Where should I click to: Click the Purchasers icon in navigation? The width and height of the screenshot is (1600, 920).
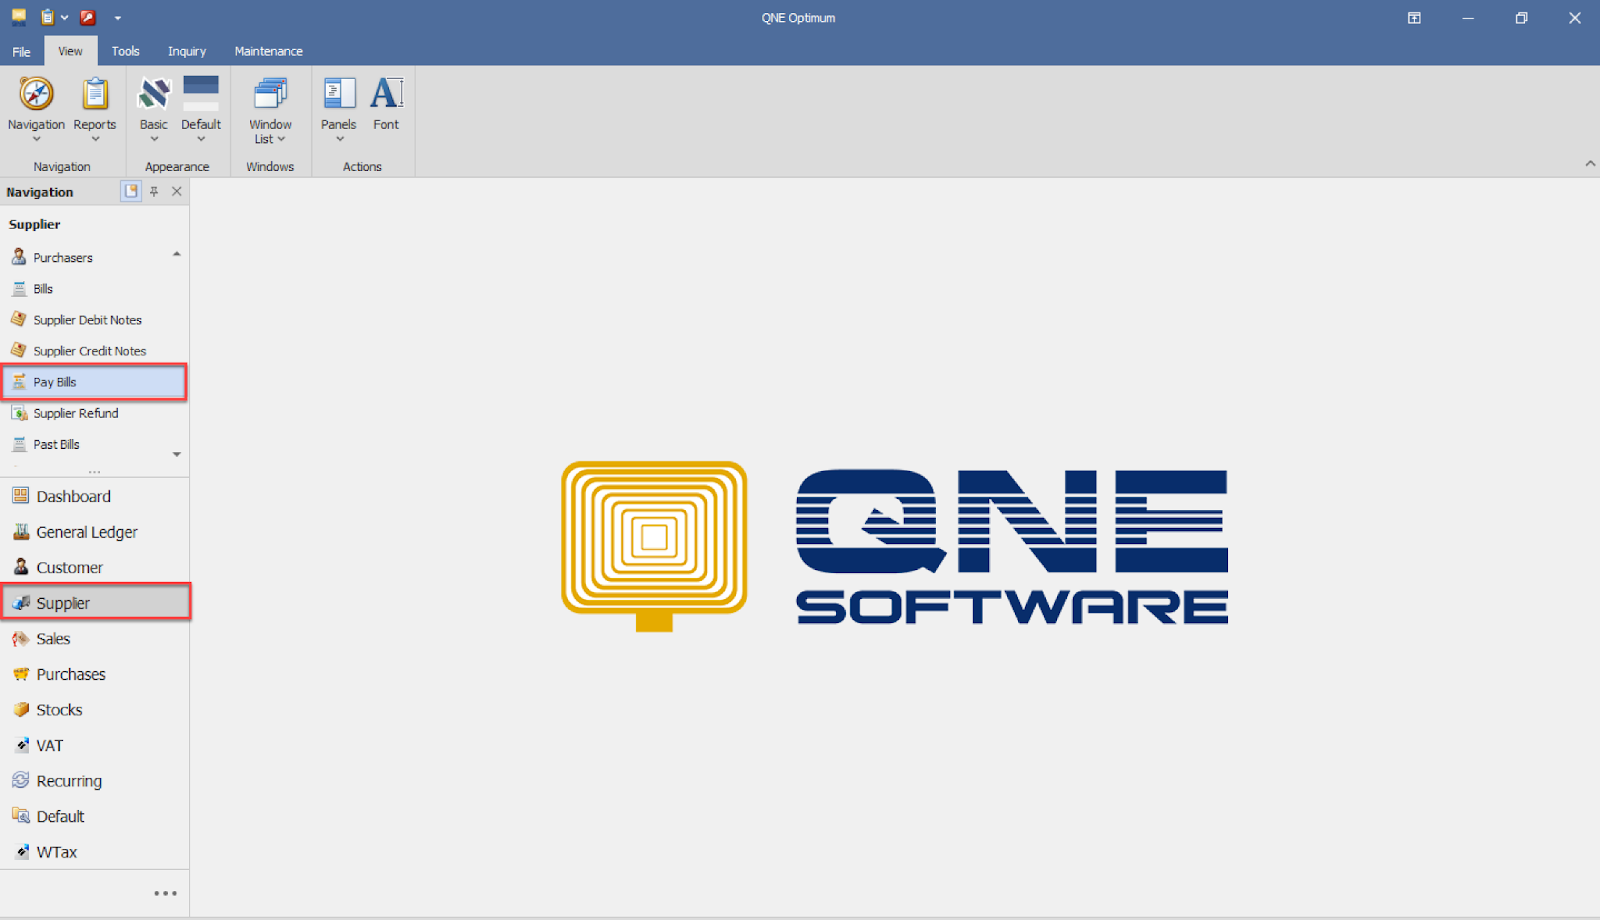click(x=19, y=257)
